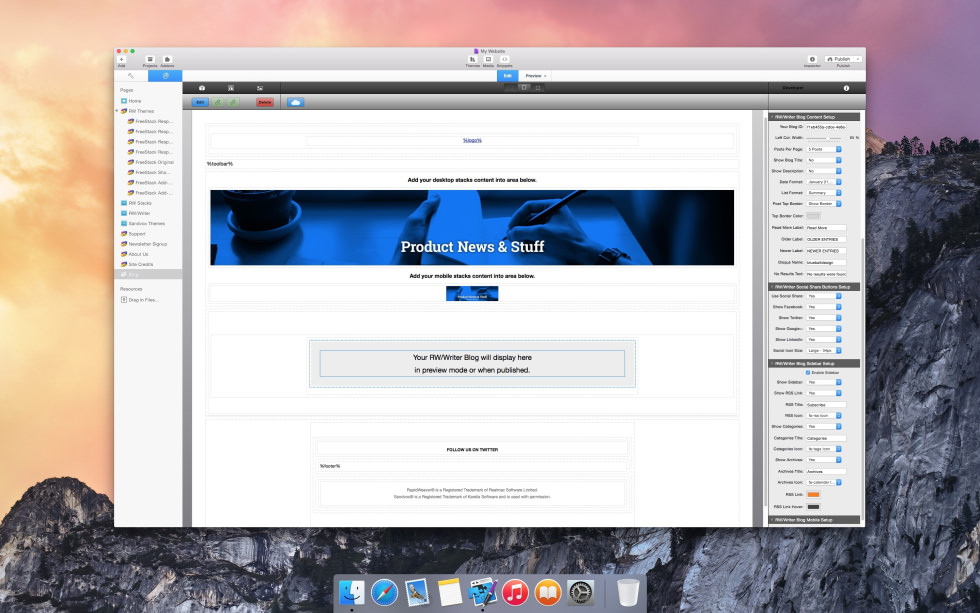
Task: Click the second green link button
Action: (232, 102)
